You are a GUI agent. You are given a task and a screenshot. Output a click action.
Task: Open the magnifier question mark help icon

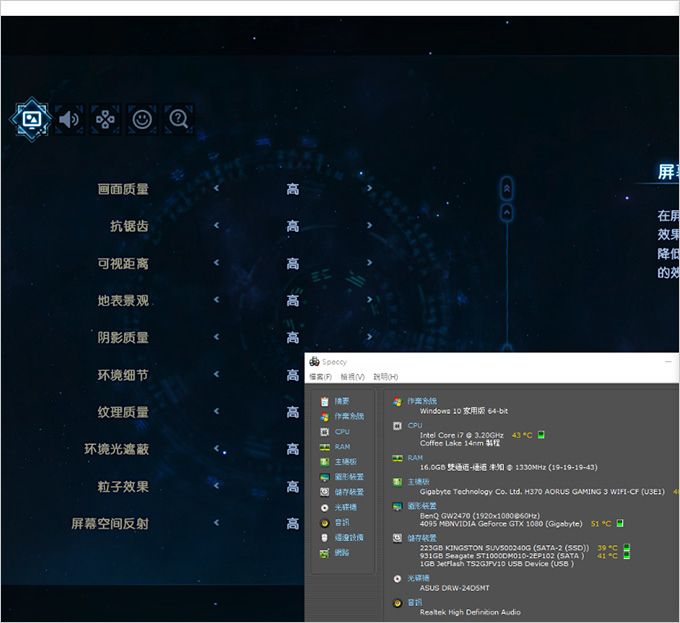coord(179,119)
